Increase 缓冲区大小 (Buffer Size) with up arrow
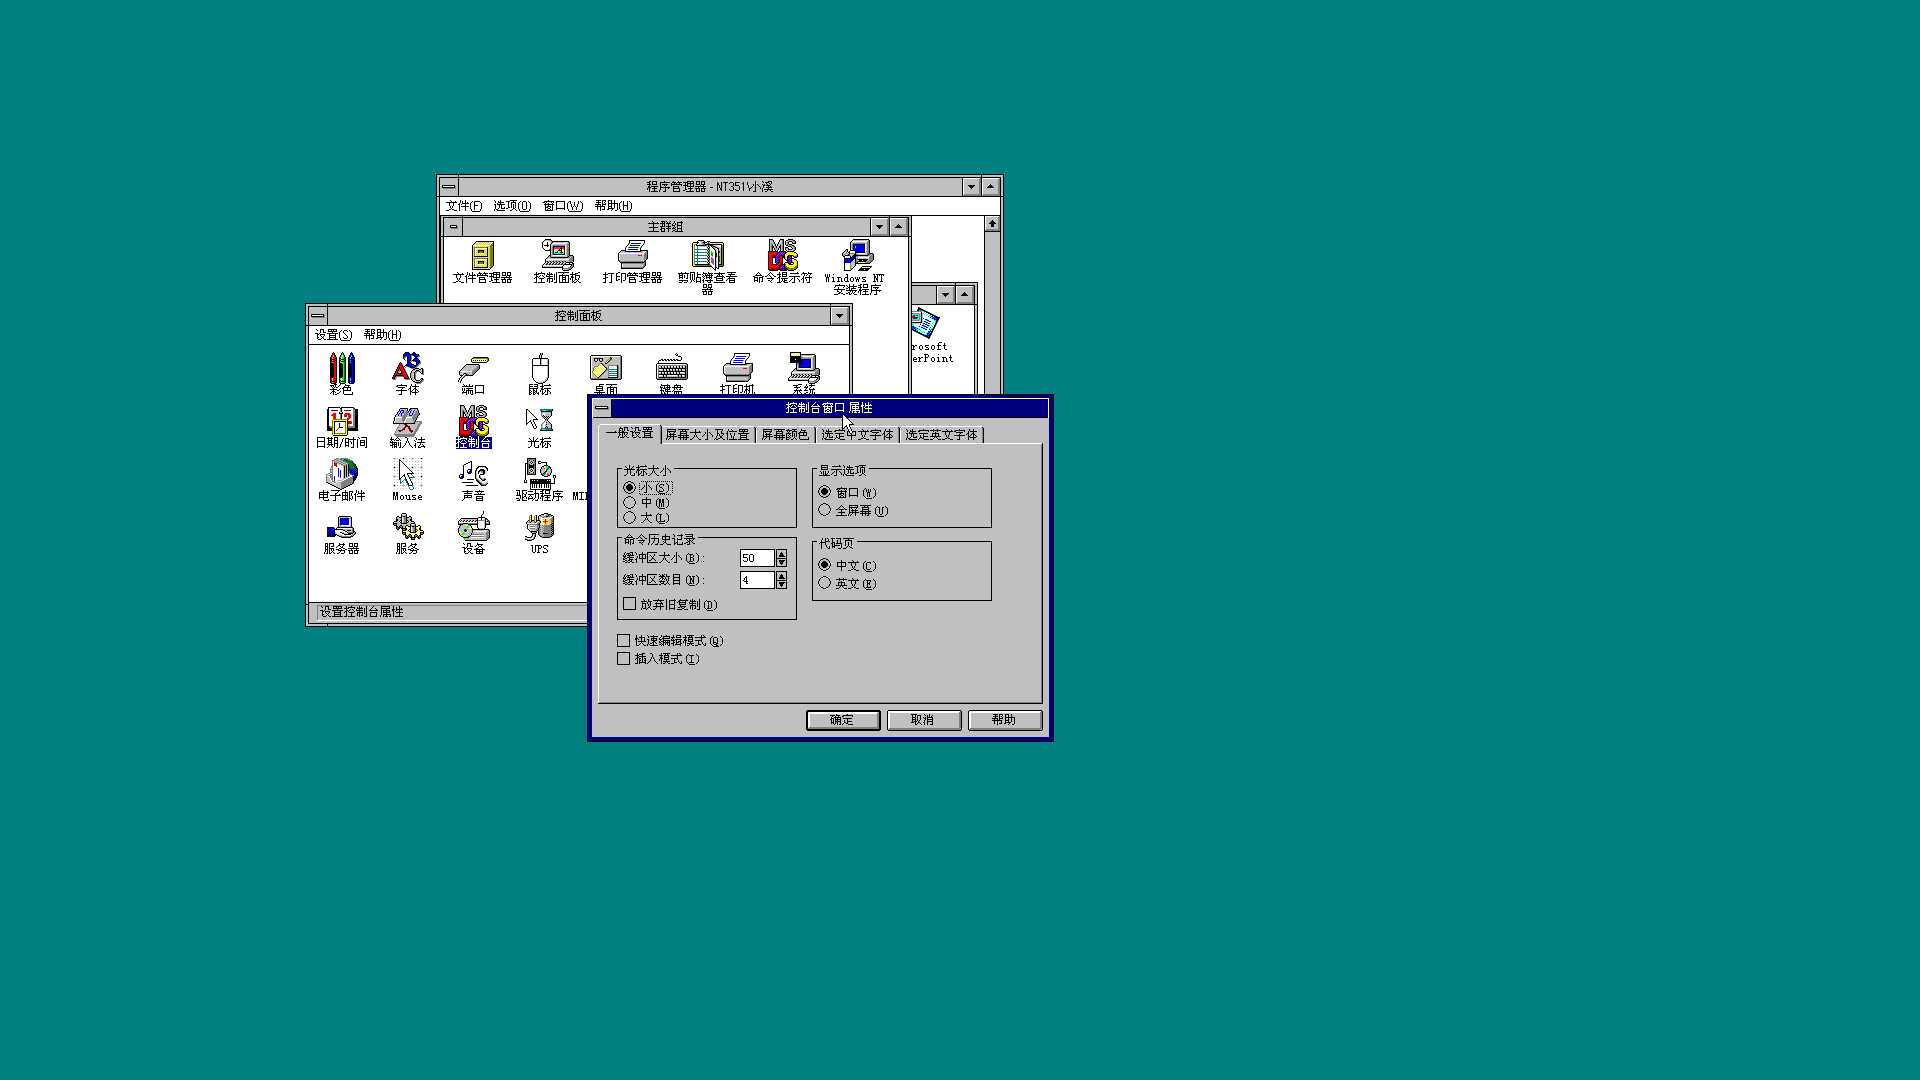 pos(782,554)
